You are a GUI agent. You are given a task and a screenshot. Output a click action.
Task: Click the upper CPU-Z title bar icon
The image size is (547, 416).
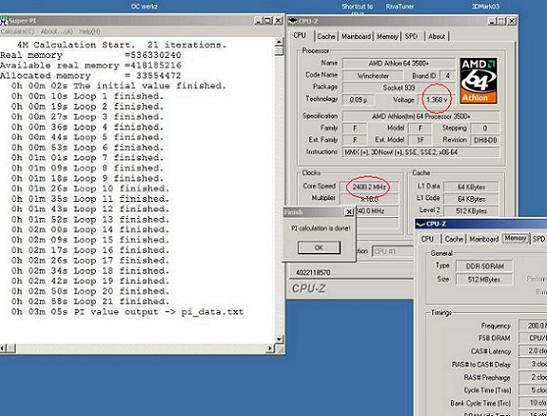pos(292,21)
